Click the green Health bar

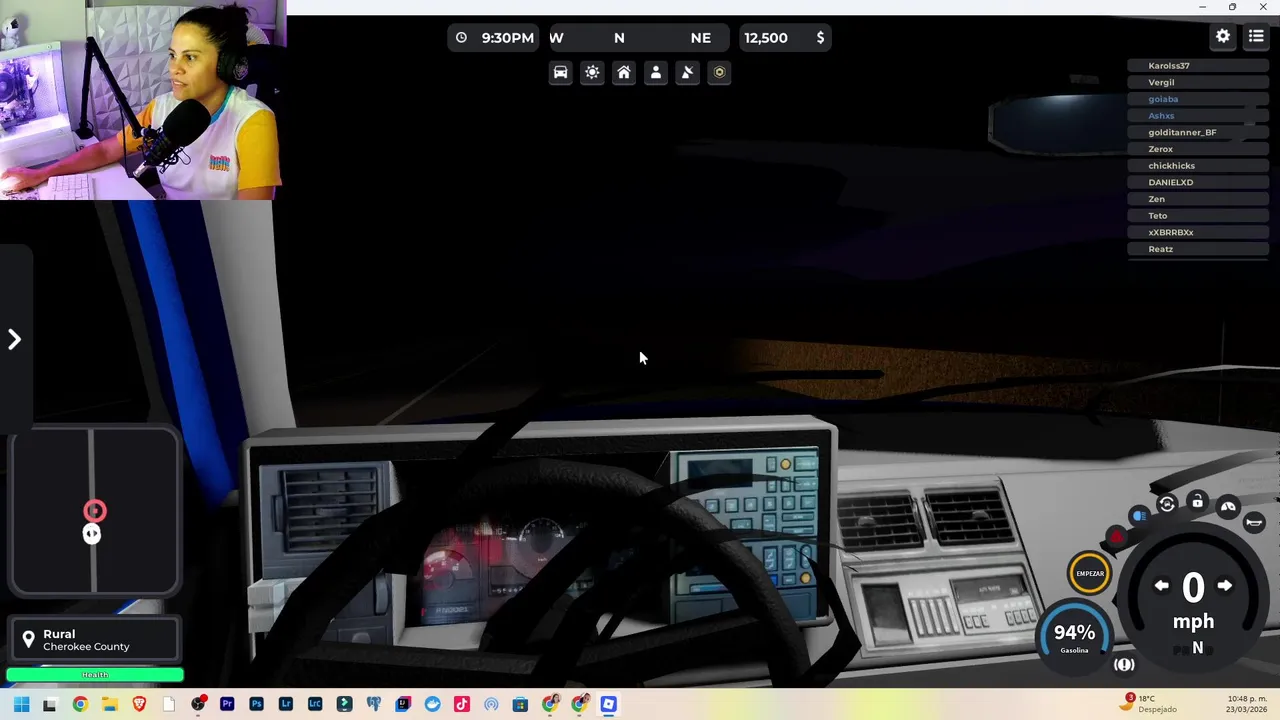tap(95, 675)
